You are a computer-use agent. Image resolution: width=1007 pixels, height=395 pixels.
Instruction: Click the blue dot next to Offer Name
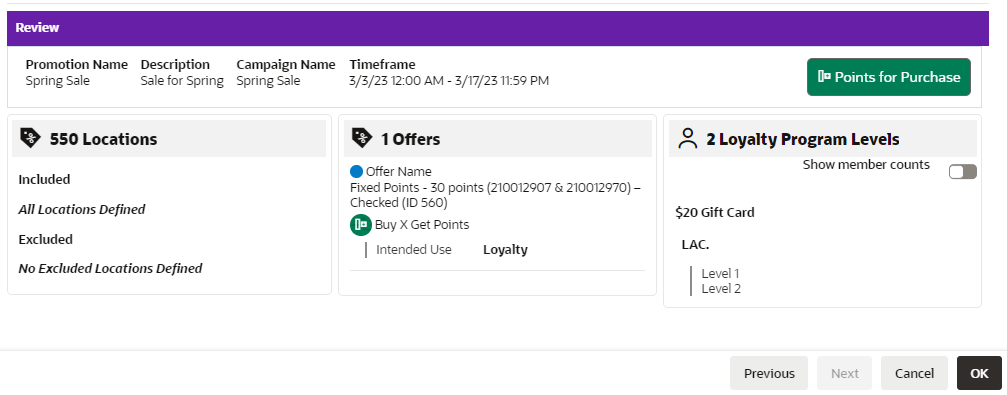[x=356, y=171]
